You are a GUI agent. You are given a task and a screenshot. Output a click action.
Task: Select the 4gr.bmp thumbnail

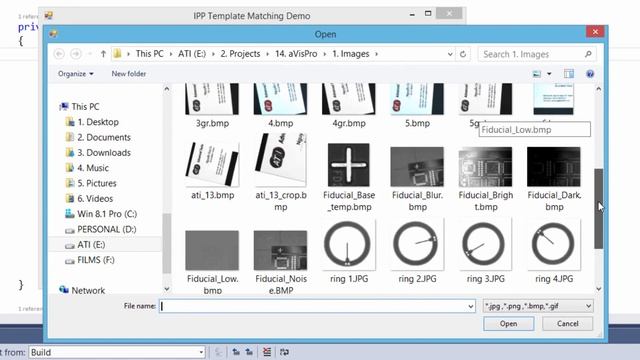pyautogui.click(x=349, y=99)
